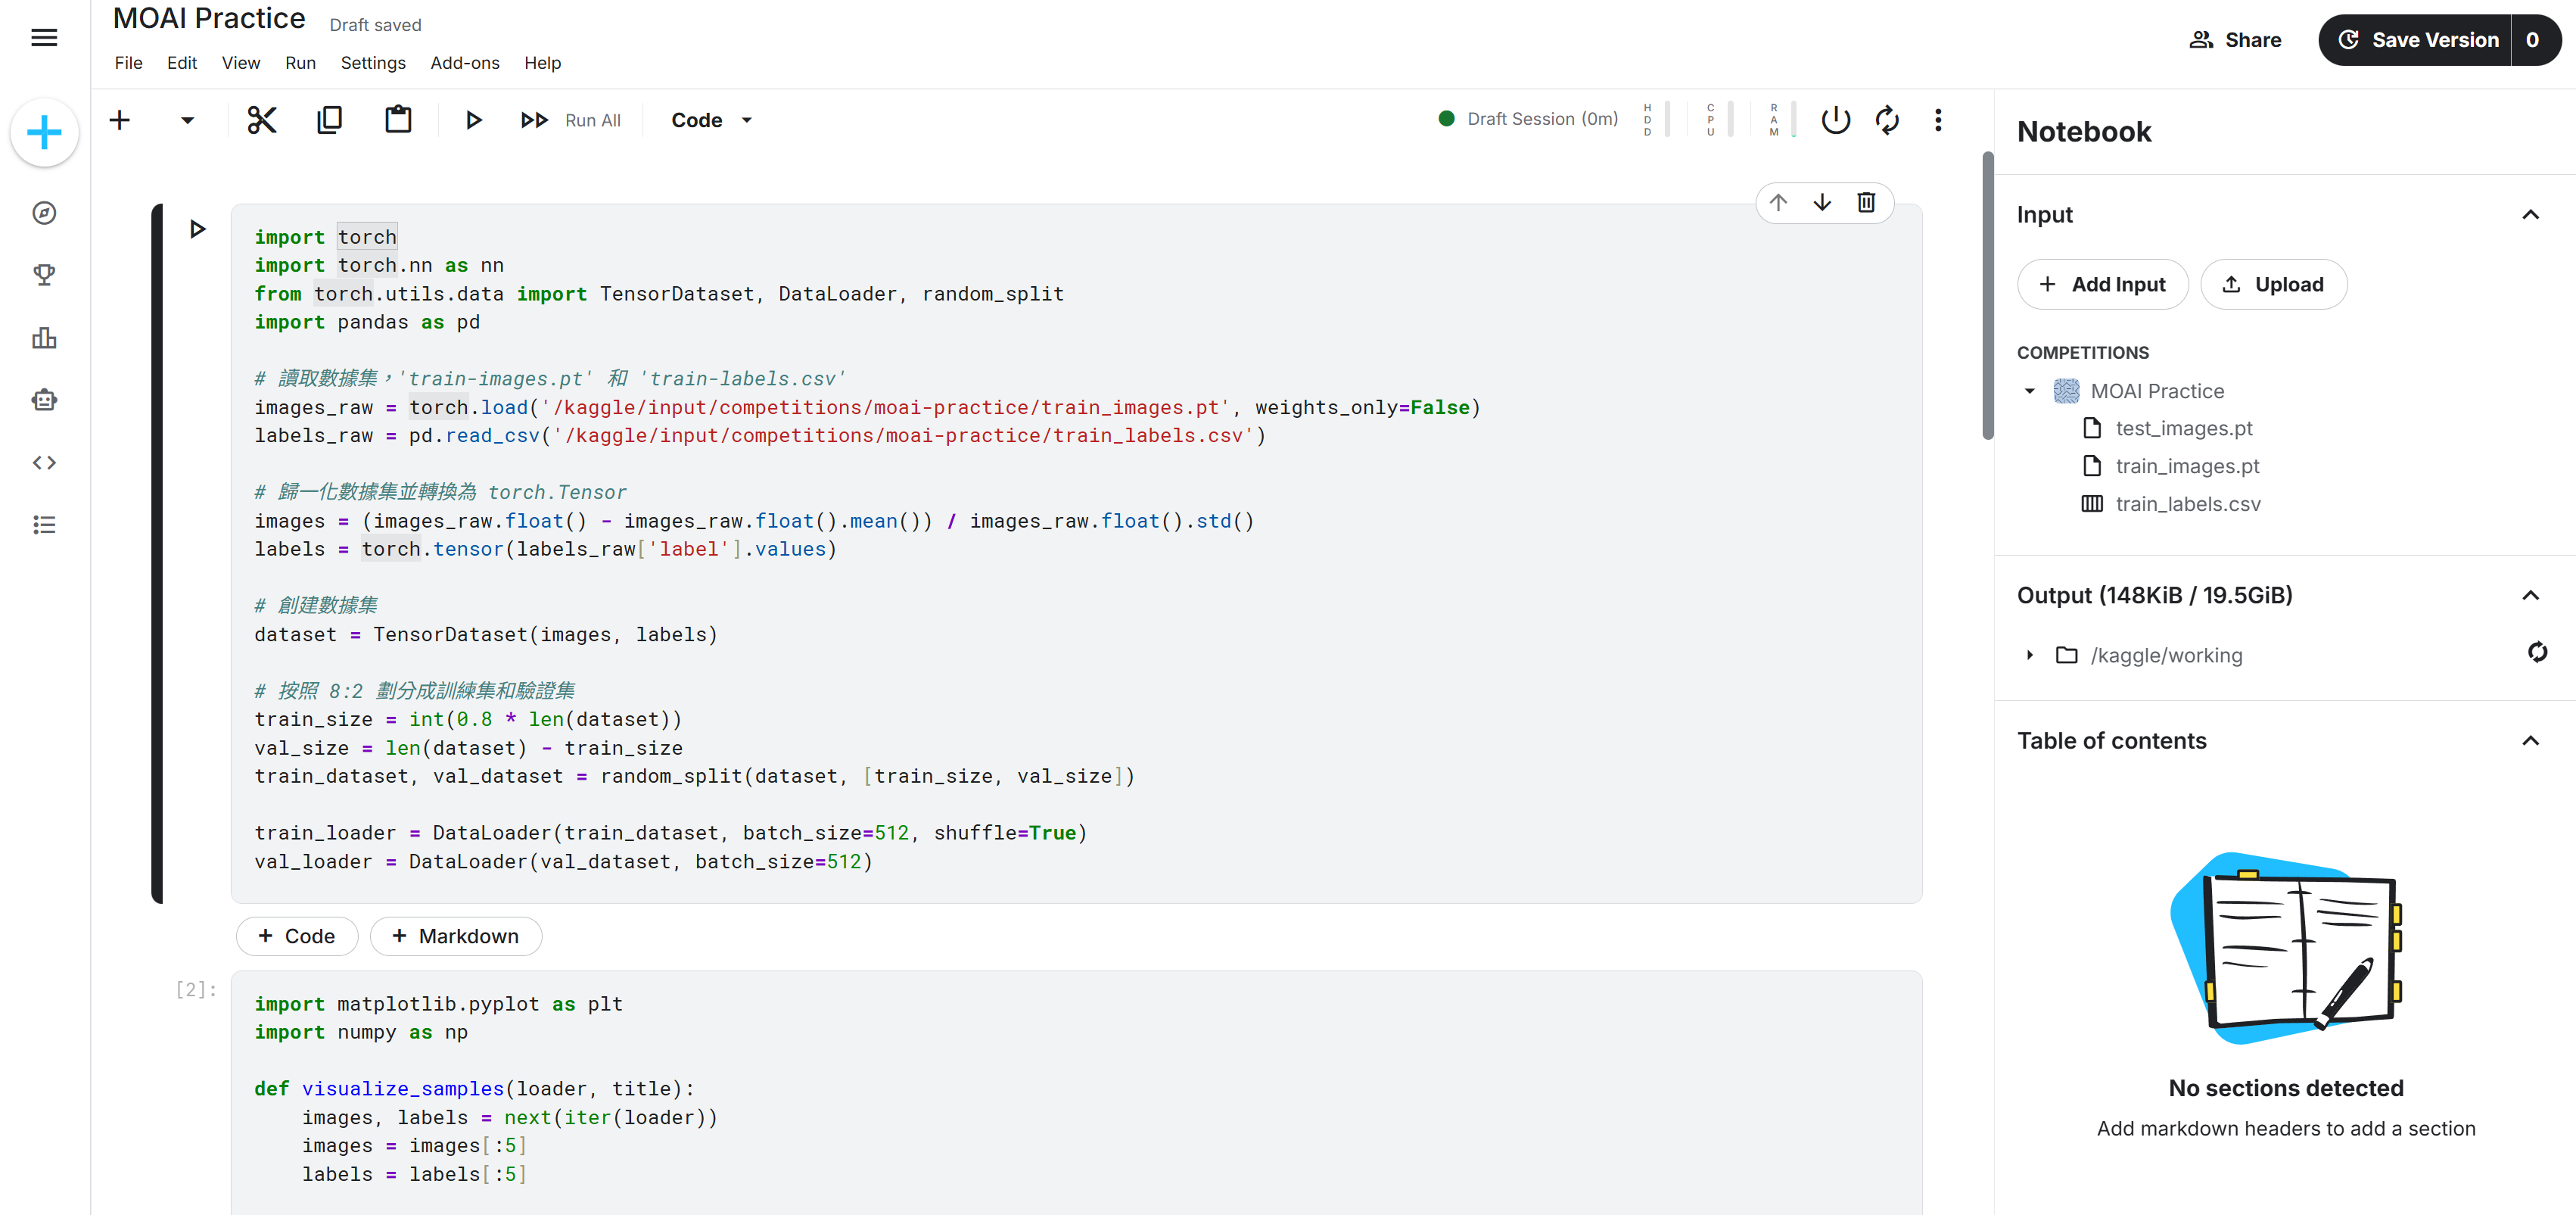Select train_labels.csv file
2576x1215 pixels.
(2170, 504)
